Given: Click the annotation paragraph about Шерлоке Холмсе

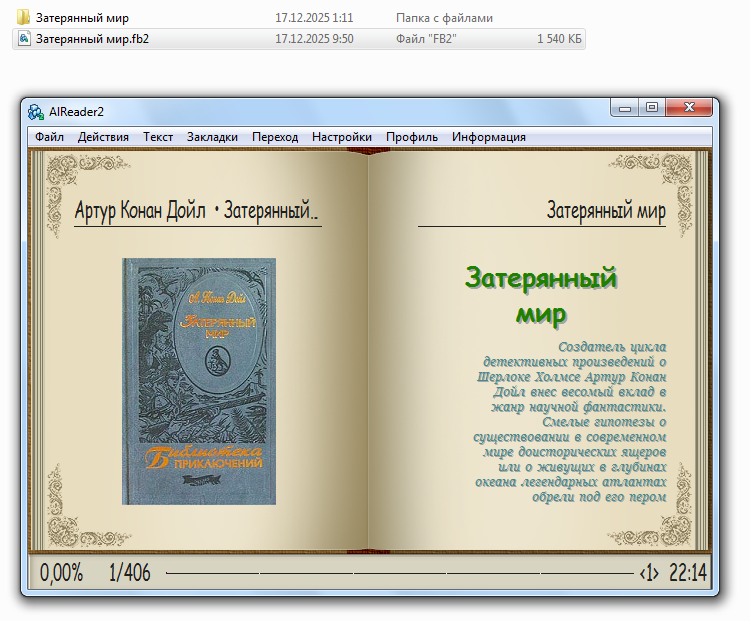Looking at the screenshot, I should pos(570,421).
